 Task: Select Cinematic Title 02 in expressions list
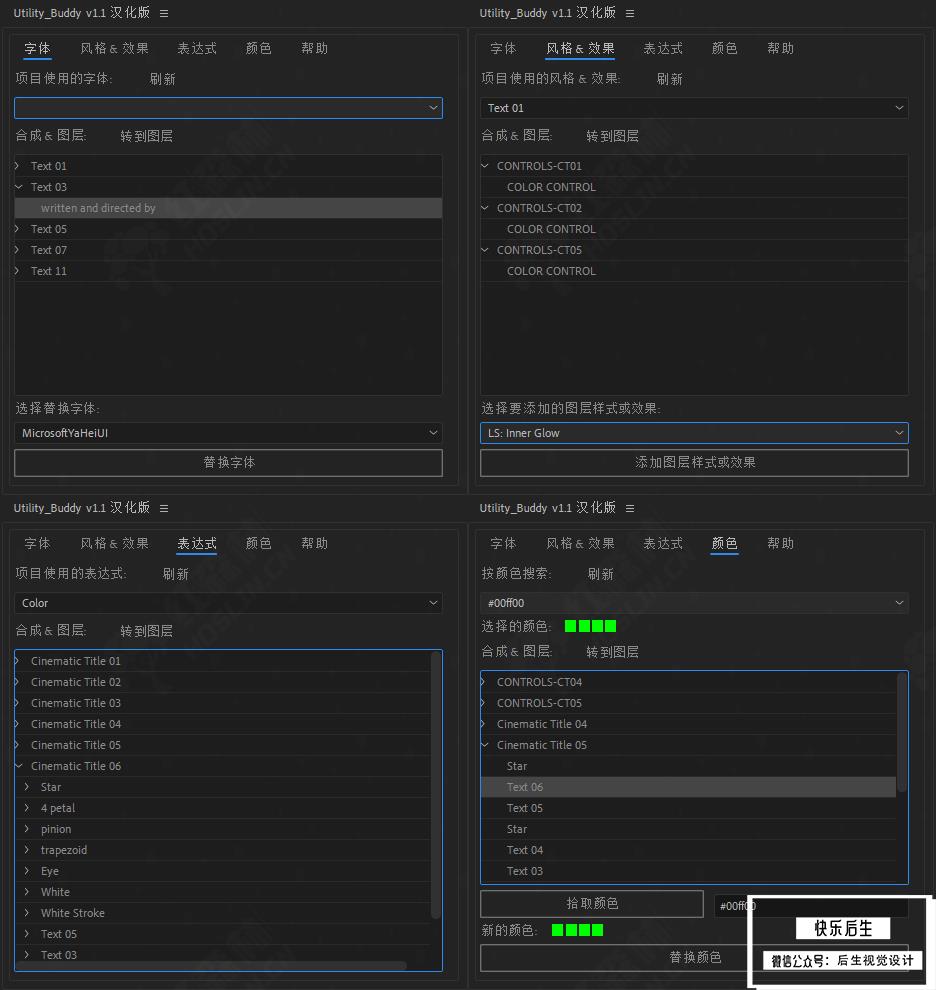coord(76,682)
